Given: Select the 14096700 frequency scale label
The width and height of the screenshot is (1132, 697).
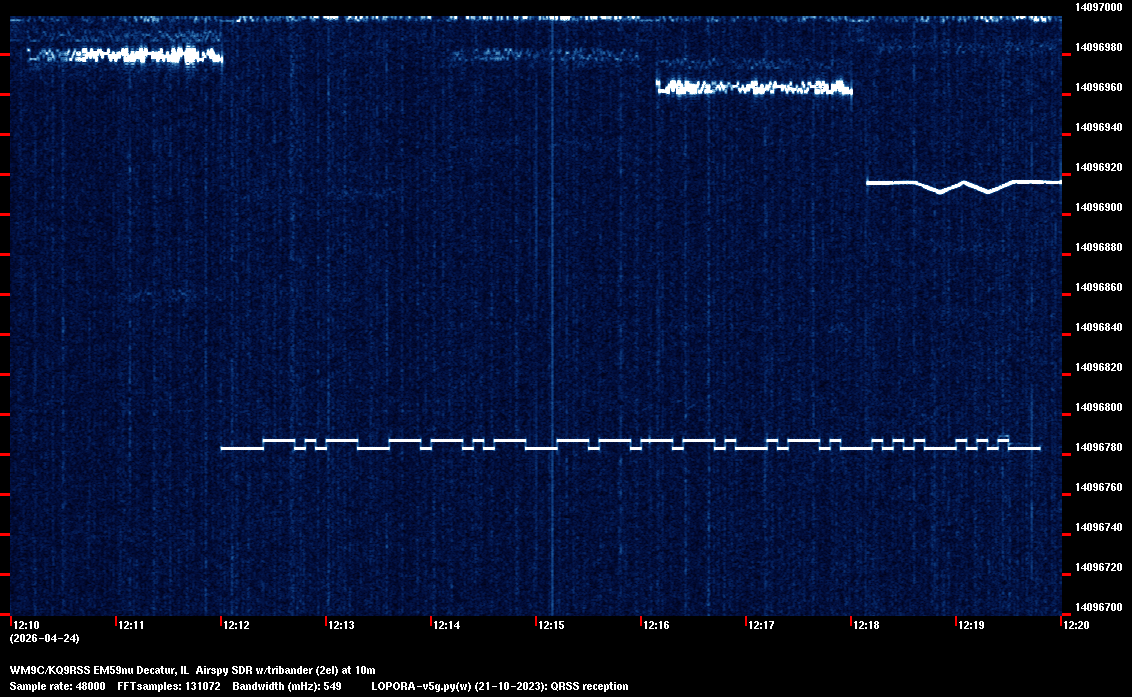Looking at the screenshot, I should coord(1098,607).
